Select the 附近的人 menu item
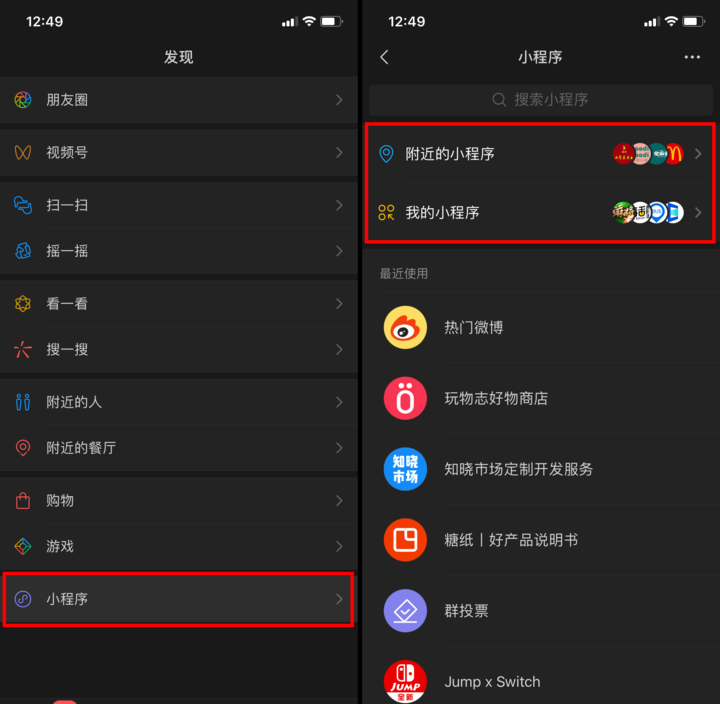The image size is (720, 704). [x=179, y=402]
